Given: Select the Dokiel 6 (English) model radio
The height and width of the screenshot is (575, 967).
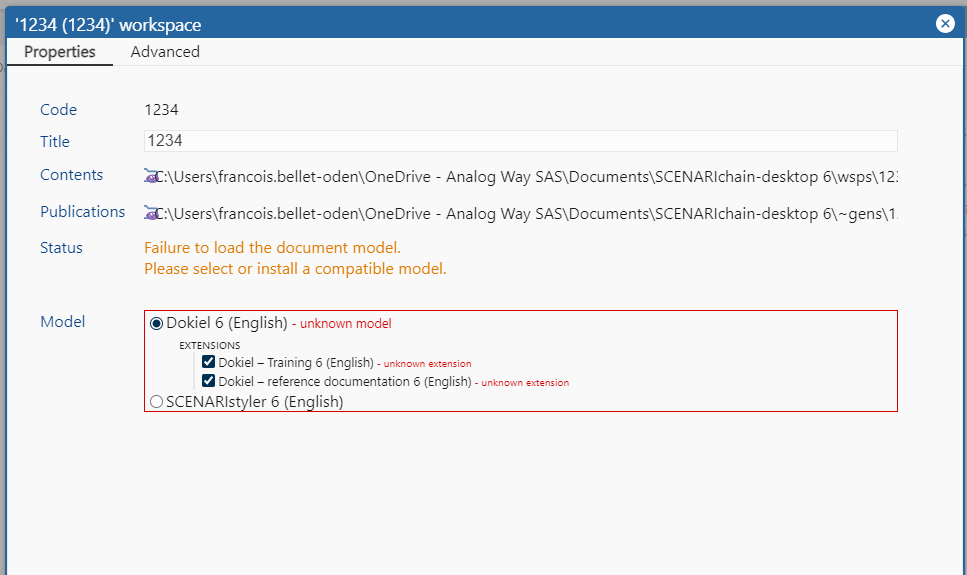Looking at the screenshot, I should [x=157, y=323].
